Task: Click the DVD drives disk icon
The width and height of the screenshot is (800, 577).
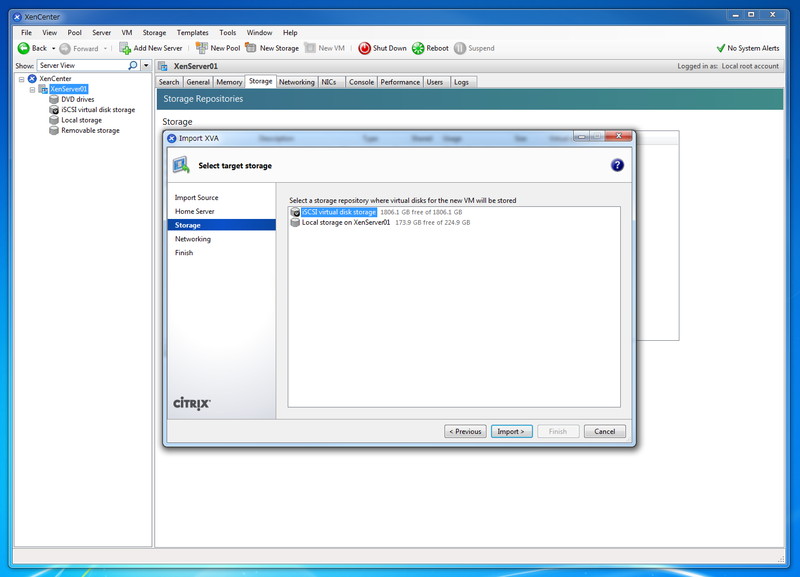Action: (x=54, y=99)
